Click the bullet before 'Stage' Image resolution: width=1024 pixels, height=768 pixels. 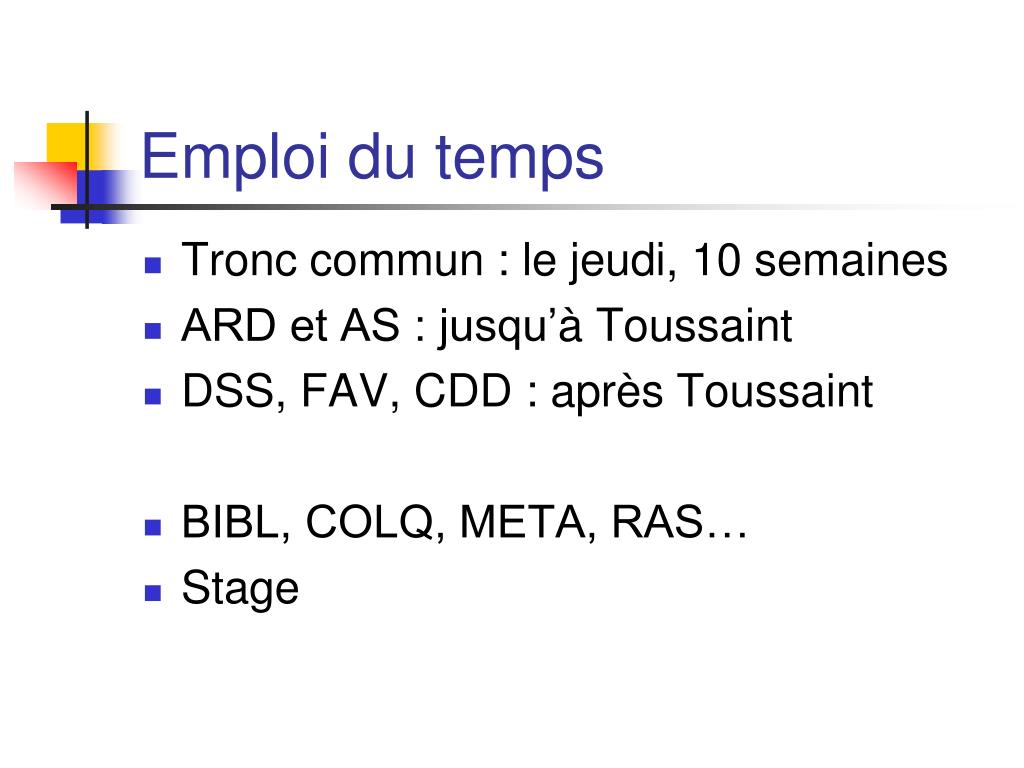click(x=153, y=592)
